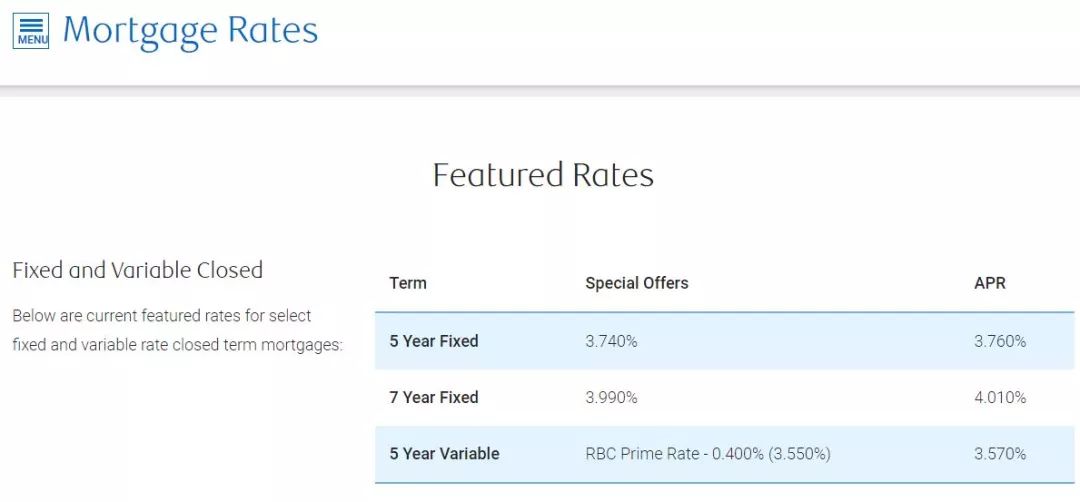Select the 5 Year Fixed row label
The width and height of the screenshot is (1080, 502).
[434, 341]
